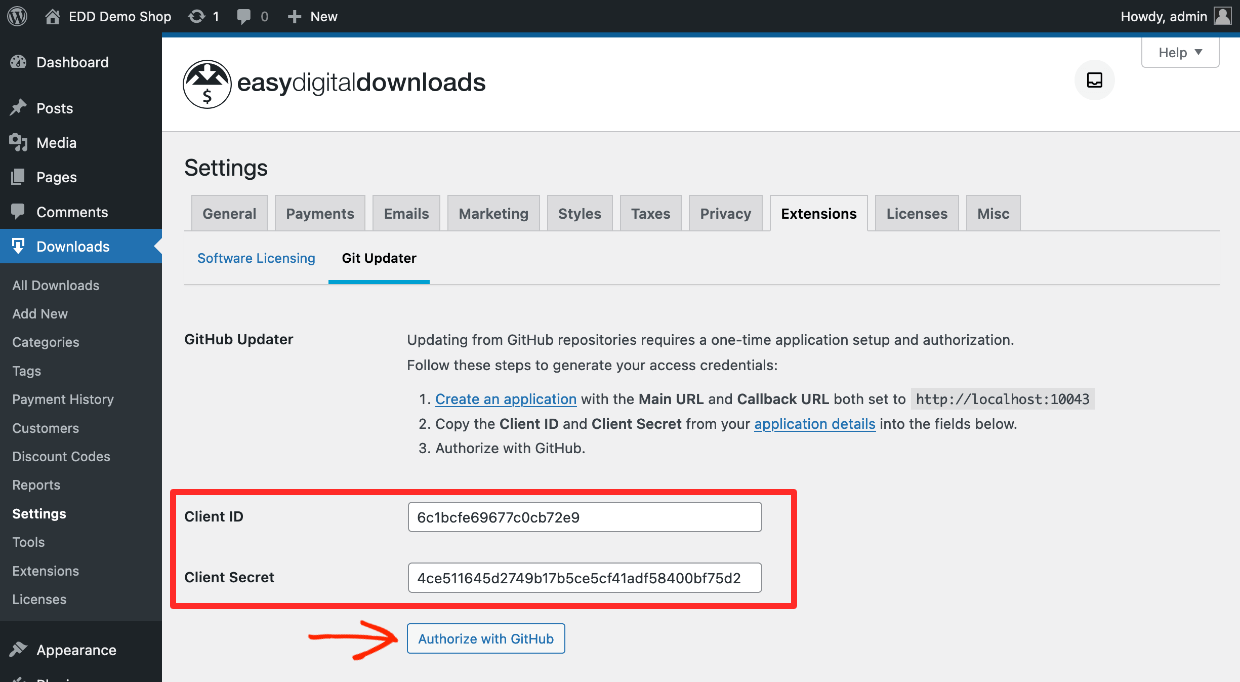The height and width of the screenshot is (682, 1240).
Task: Click the Media icon in sidebar
Action: [18, 143]
